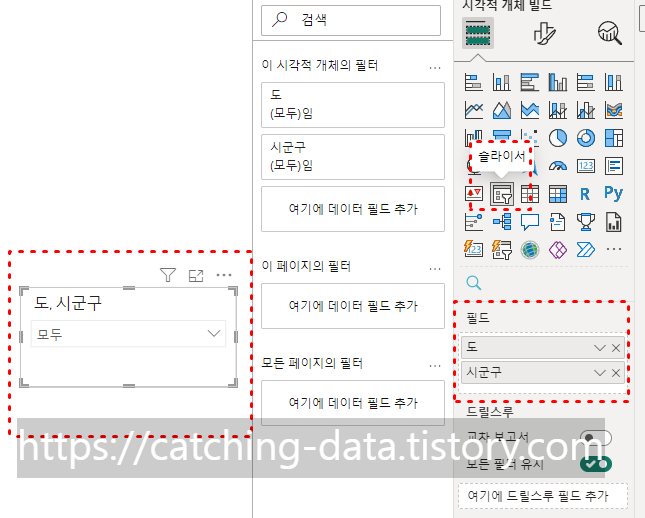The width and height of the screenshot is (645, 518).
Task: Select the clustered column chart visual
Action: point(557,82)
